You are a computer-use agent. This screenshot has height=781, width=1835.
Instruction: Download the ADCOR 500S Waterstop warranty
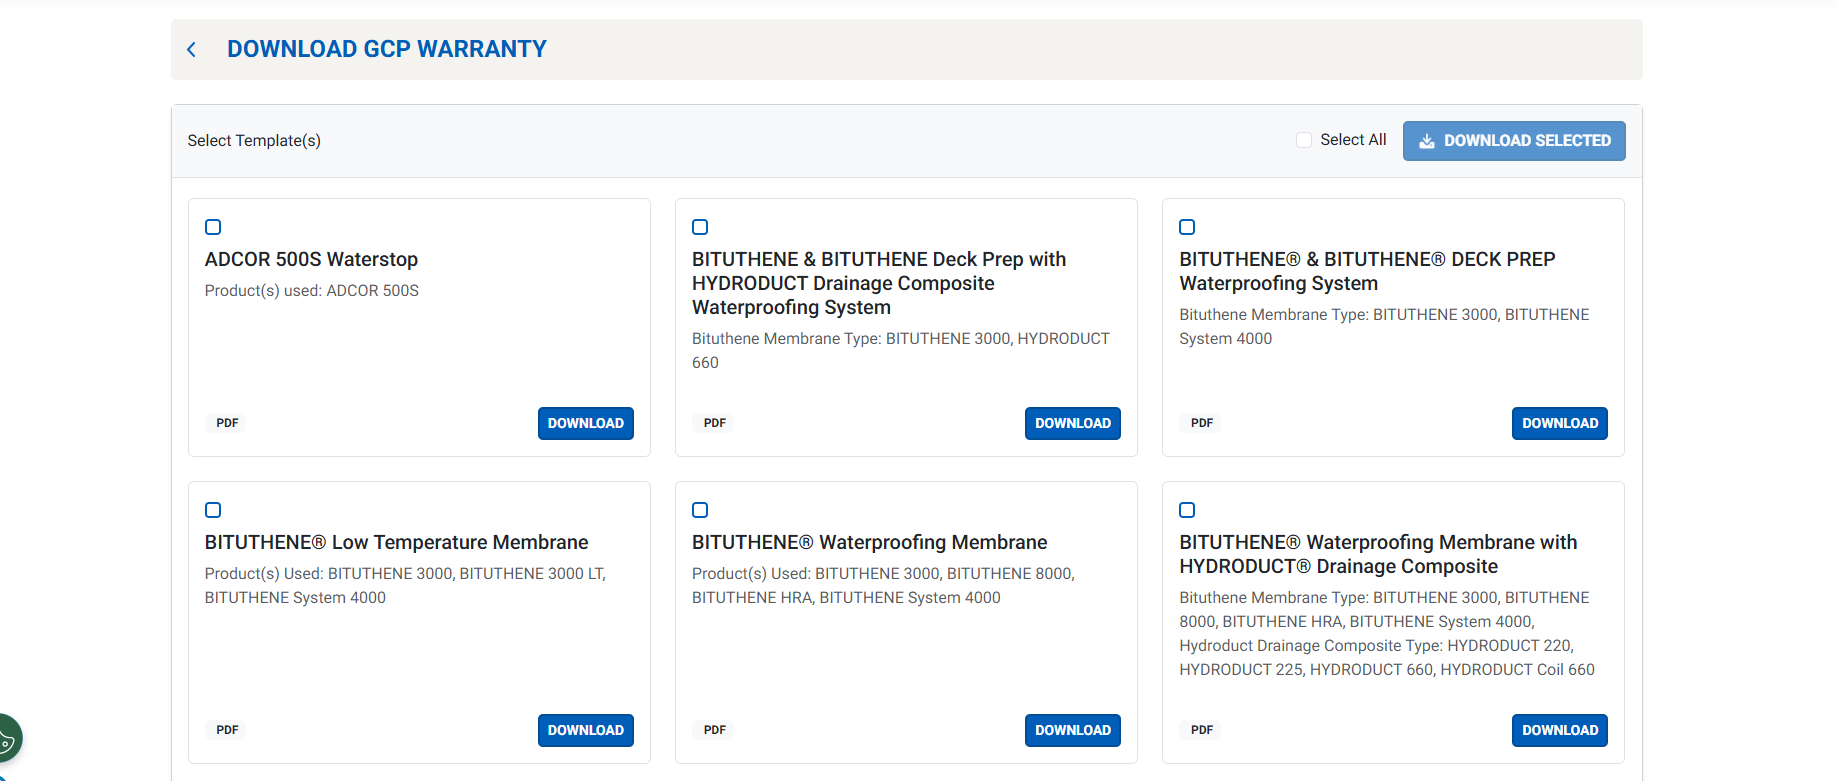point(586,423)
